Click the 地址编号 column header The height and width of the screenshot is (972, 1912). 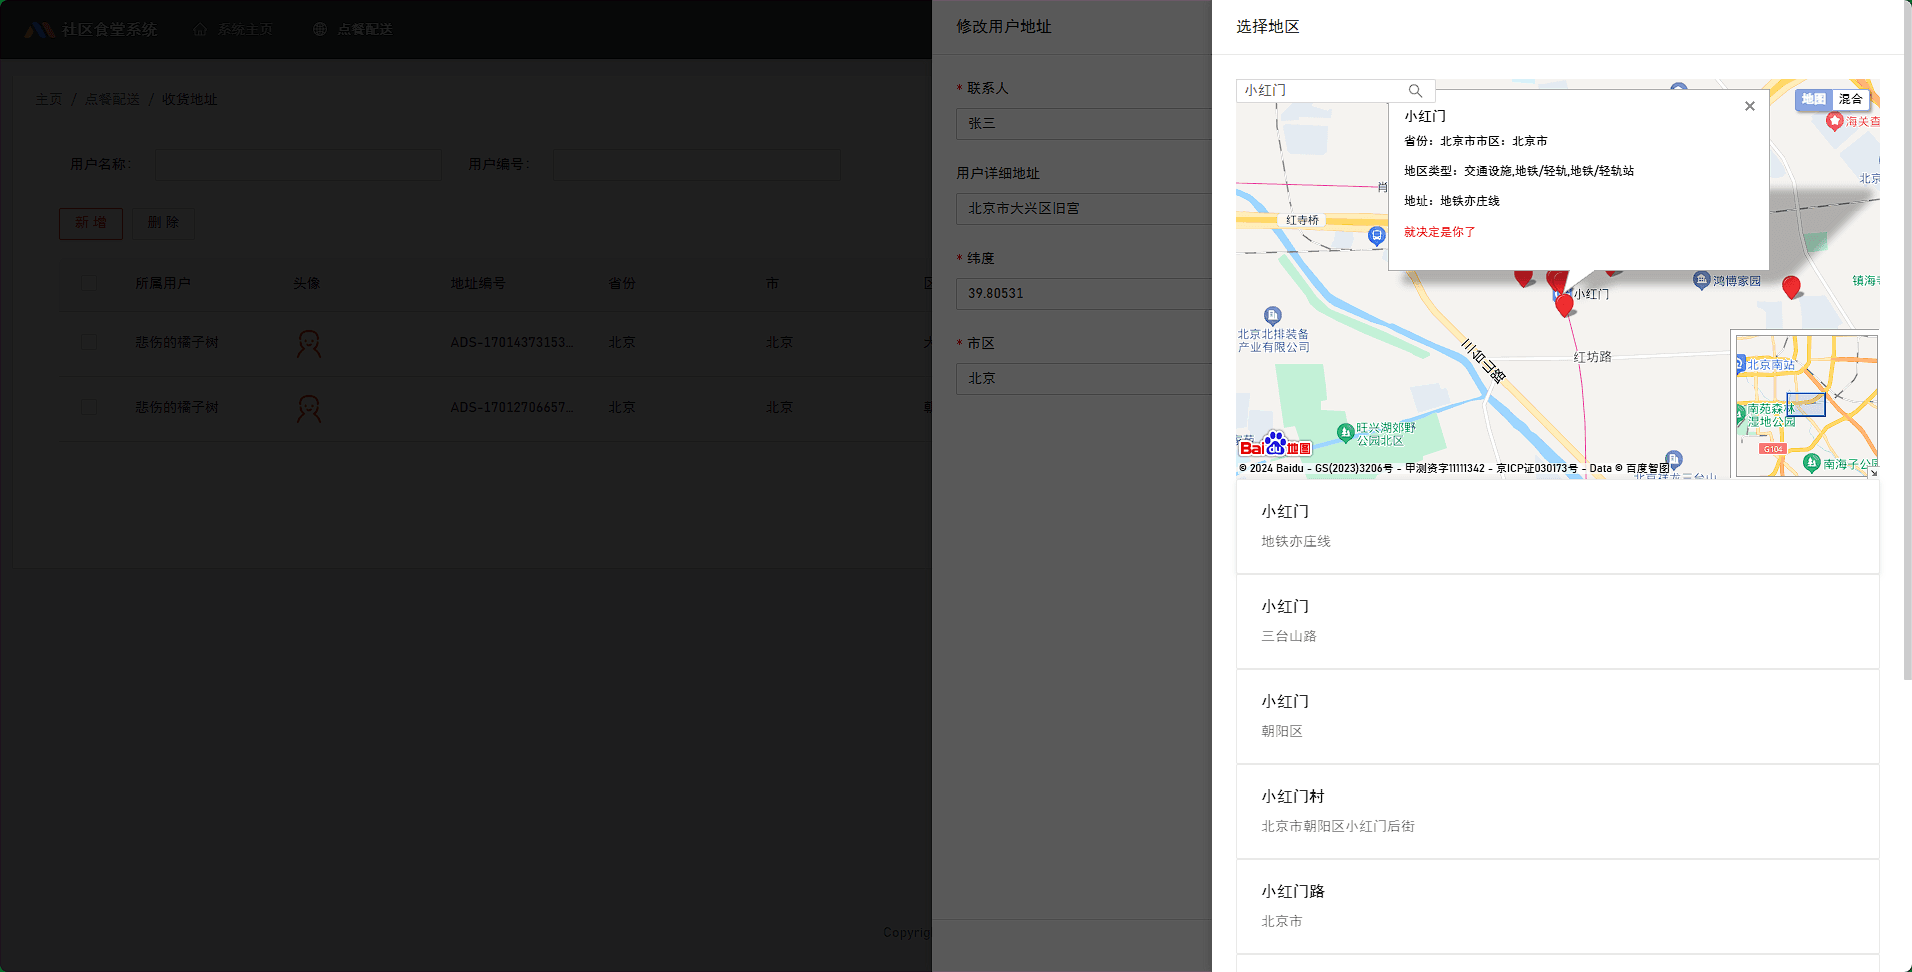pyautogui.click(x=478, y=283)
